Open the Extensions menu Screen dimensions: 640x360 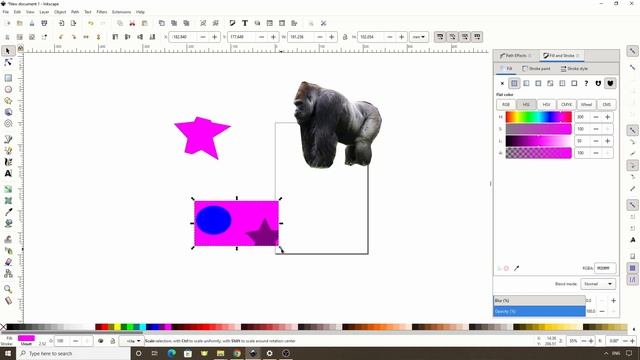(x=122, y=12)
